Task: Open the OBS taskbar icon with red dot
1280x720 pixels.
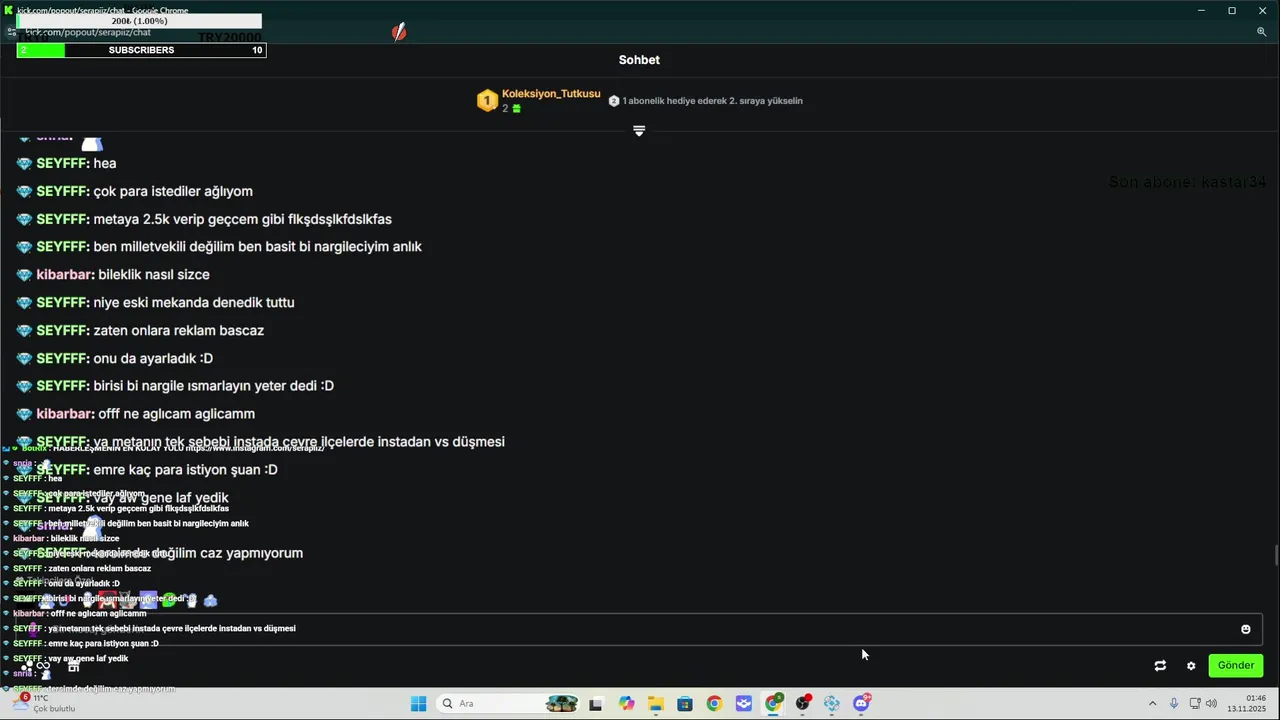Action: point(803,704)
